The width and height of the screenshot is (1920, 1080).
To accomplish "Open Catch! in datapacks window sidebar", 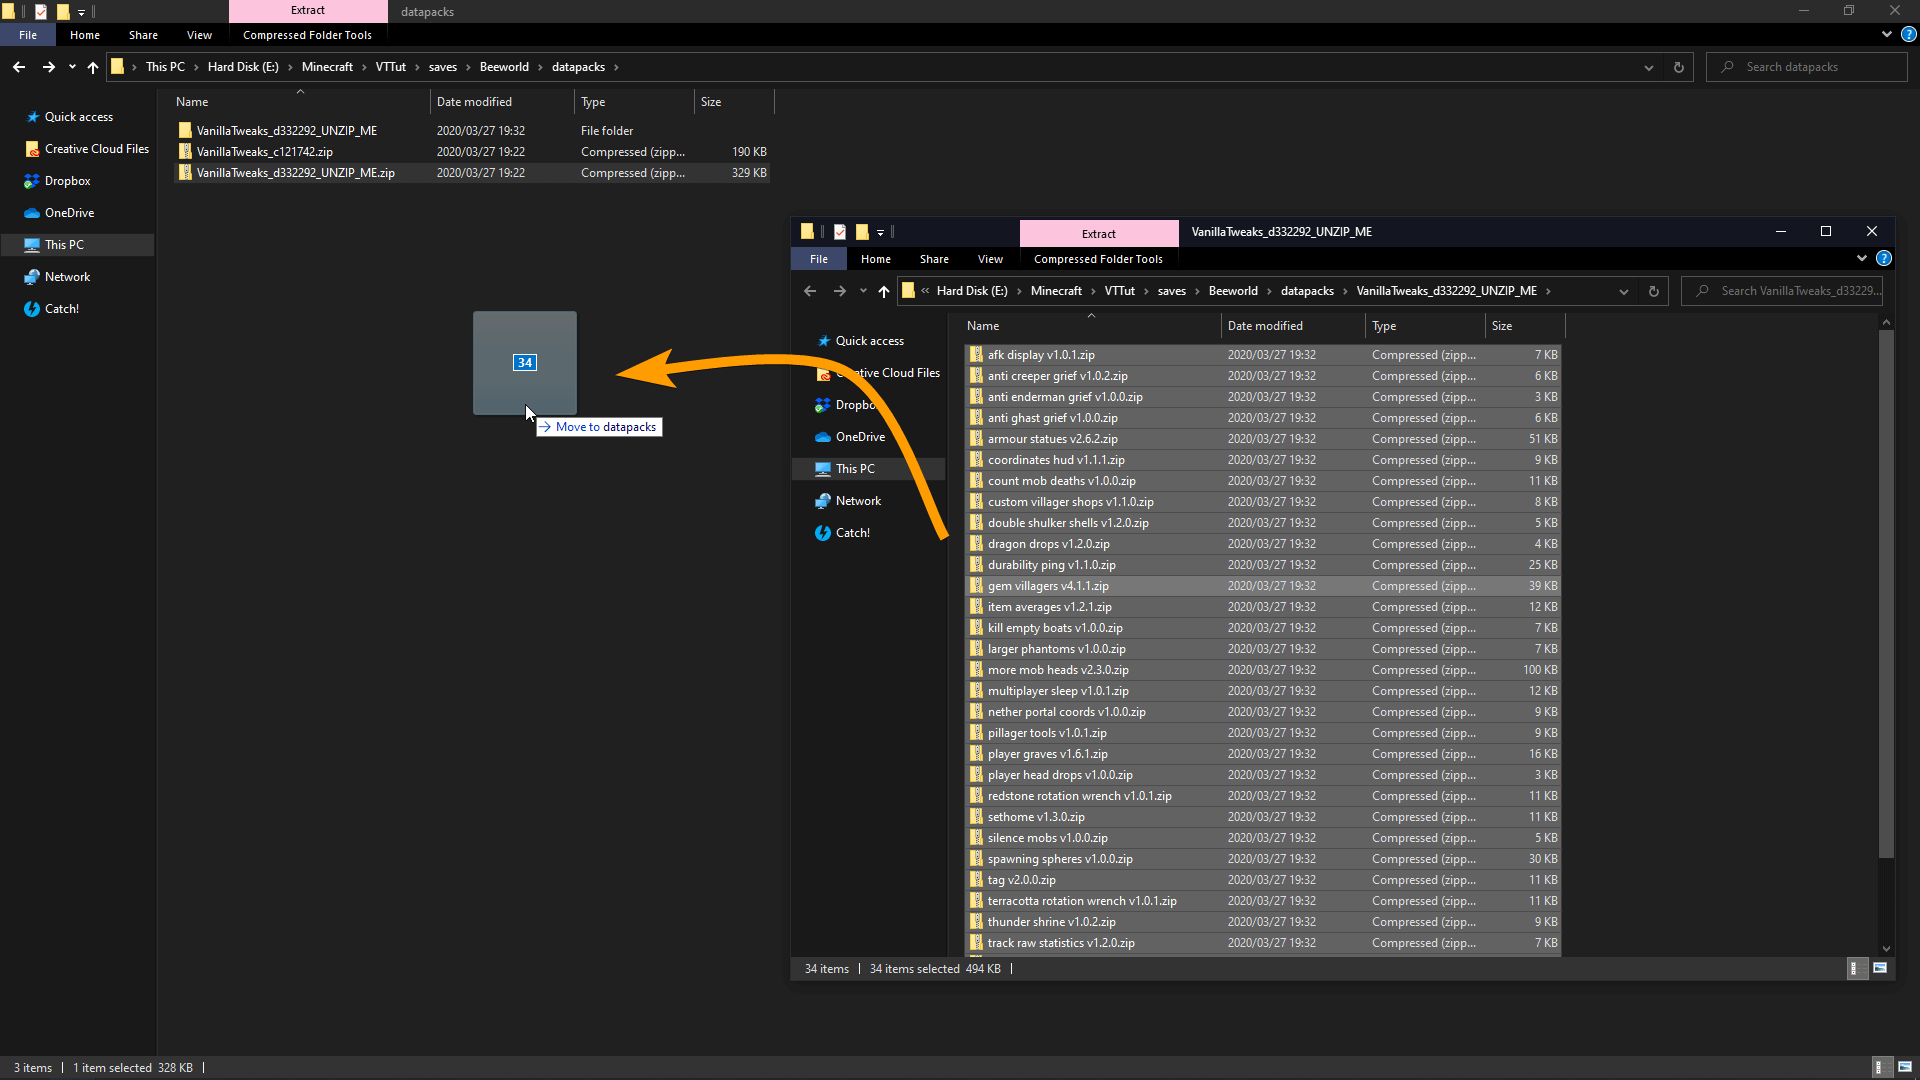I will coord(61,309).
